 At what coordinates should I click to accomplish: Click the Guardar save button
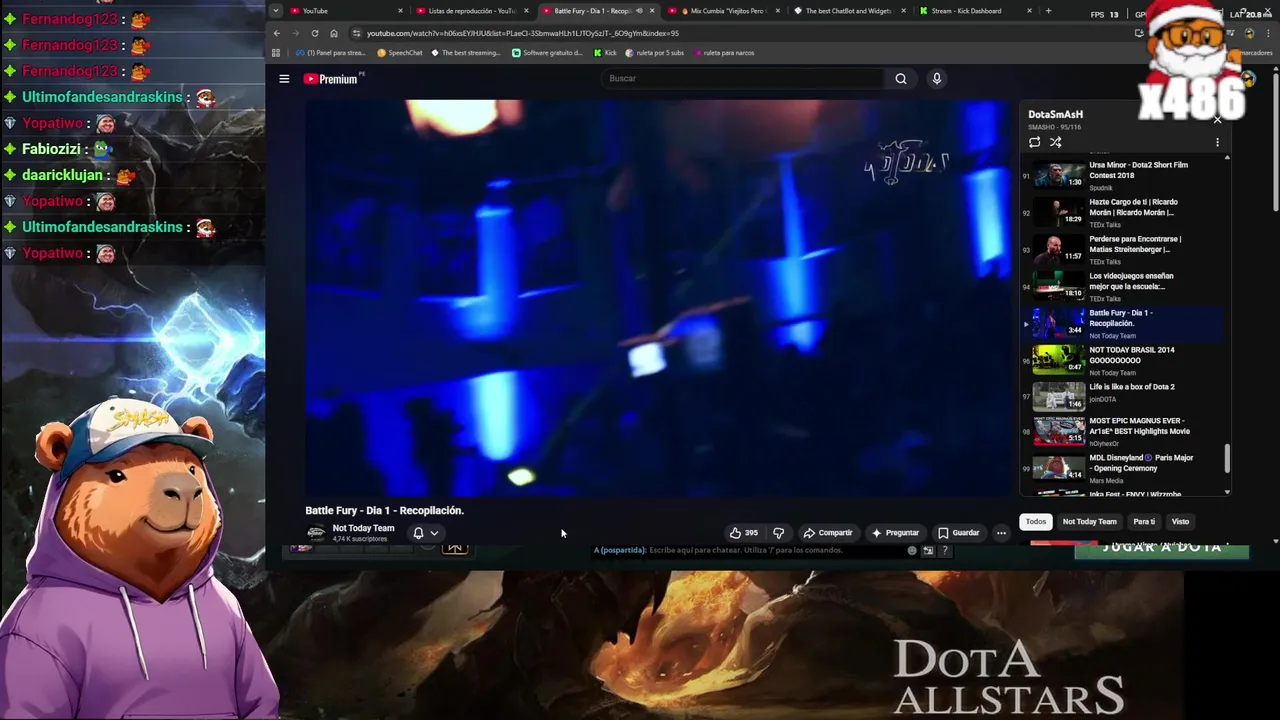pos(958,533)
